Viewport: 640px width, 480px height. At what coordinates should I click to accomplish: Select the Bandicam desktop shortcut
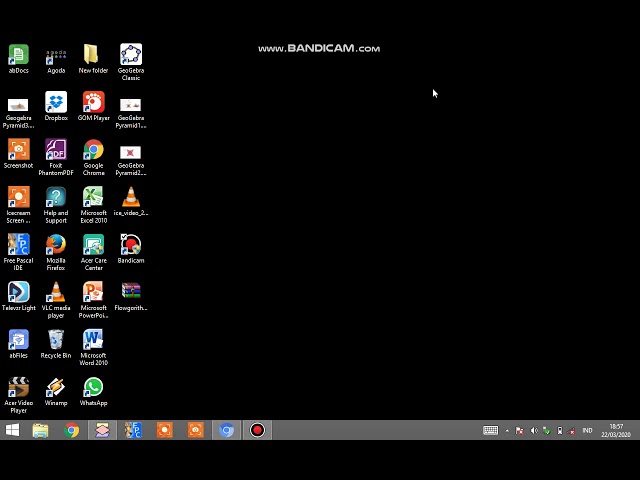[x=131, y=249]
